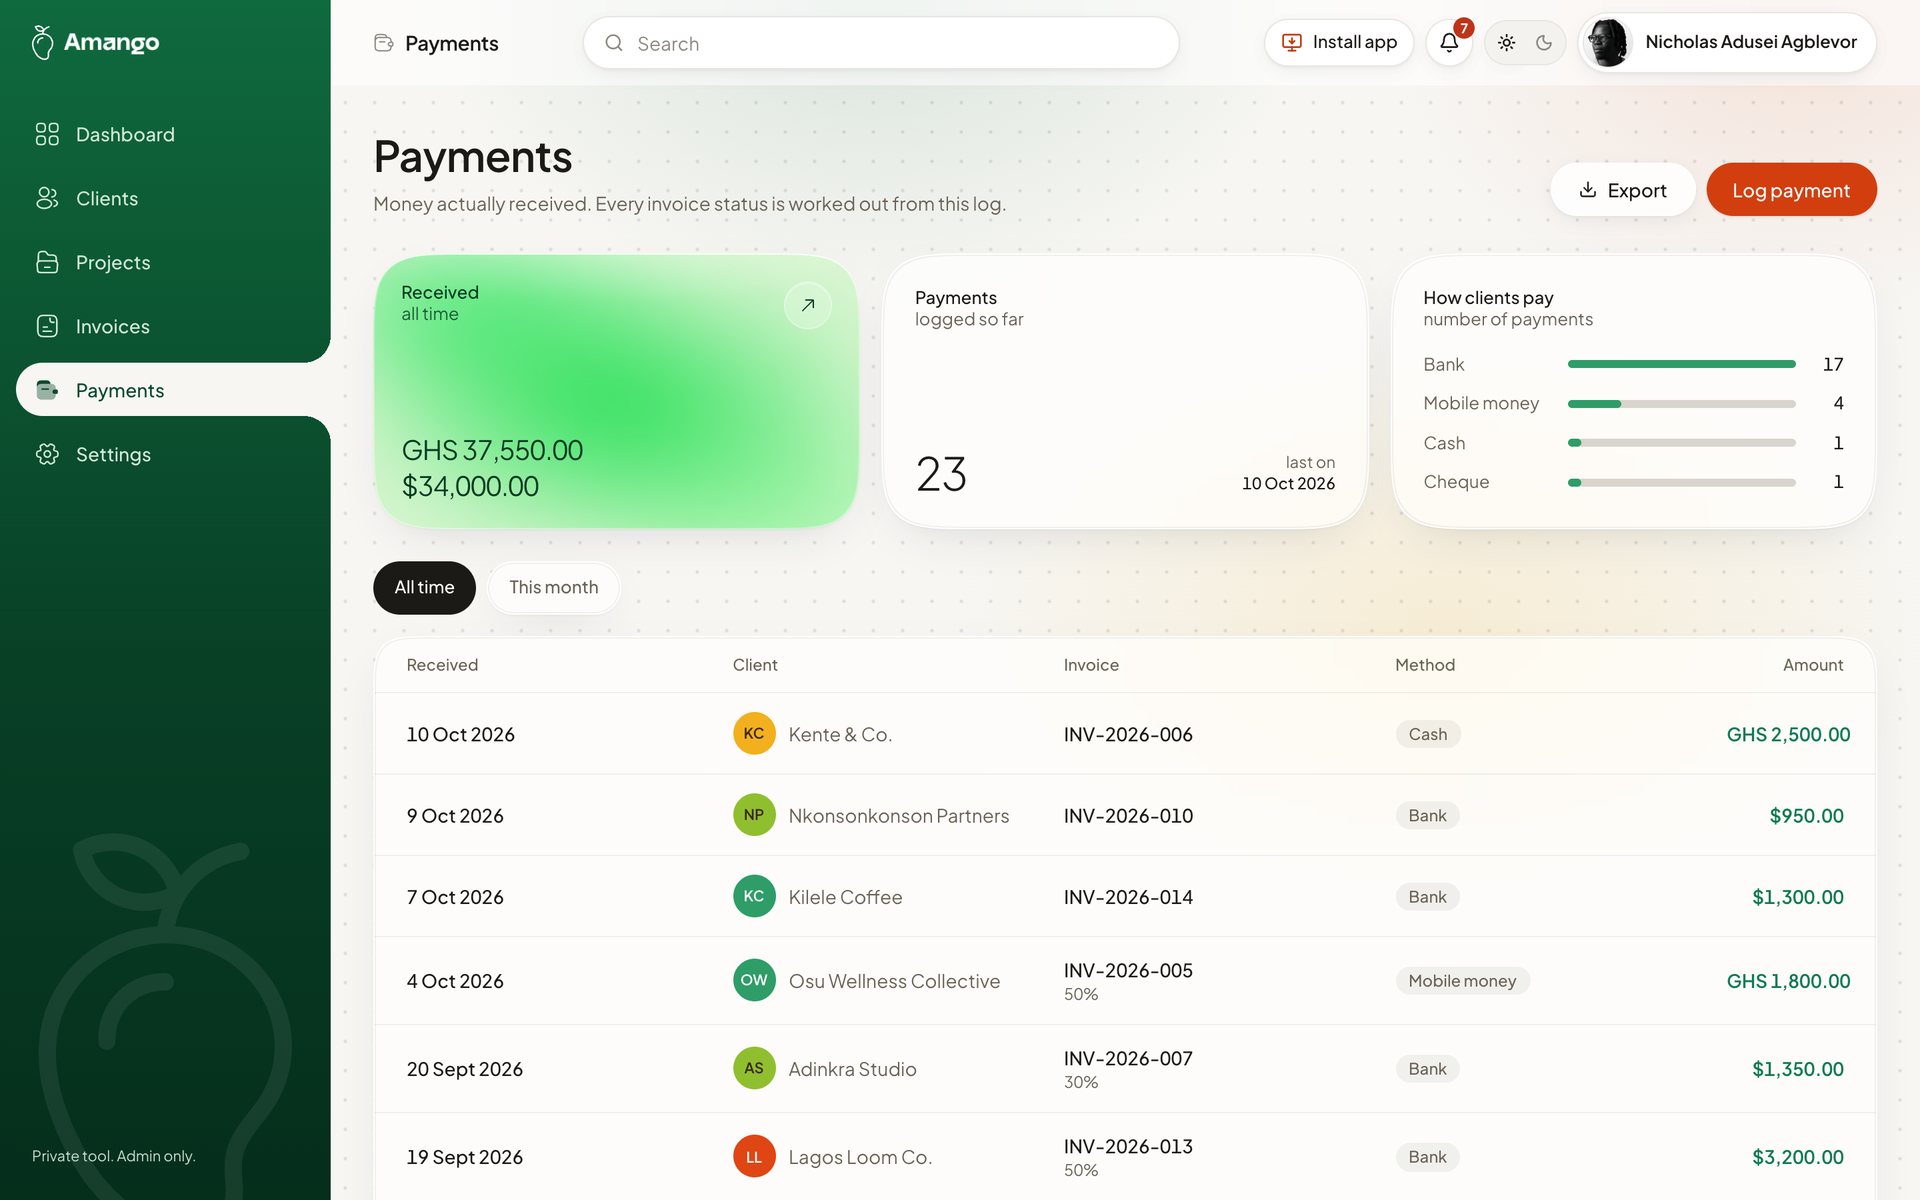This screenshot has width=1920, height=1200.
Task: Click the Amount column header
Action: click(1812, 665)
